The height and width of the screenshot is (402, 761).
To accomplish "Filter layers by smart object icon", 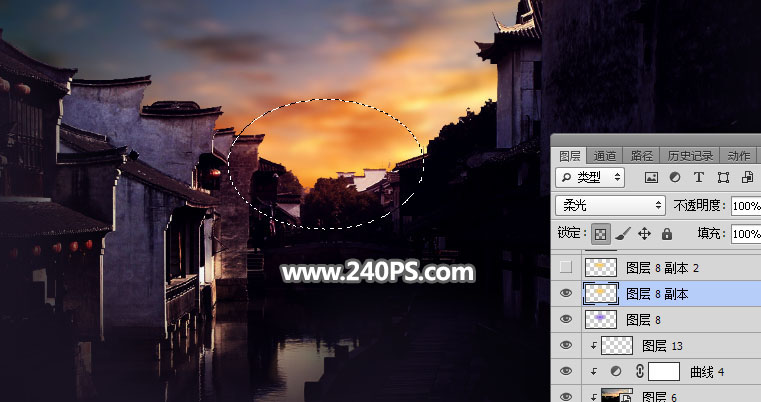I will 747,178.
